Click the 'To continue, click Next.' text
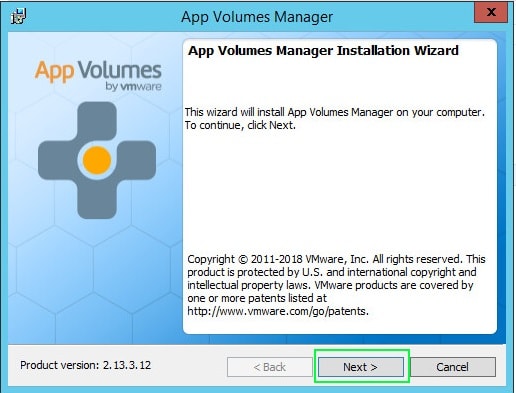 (240, 125)
